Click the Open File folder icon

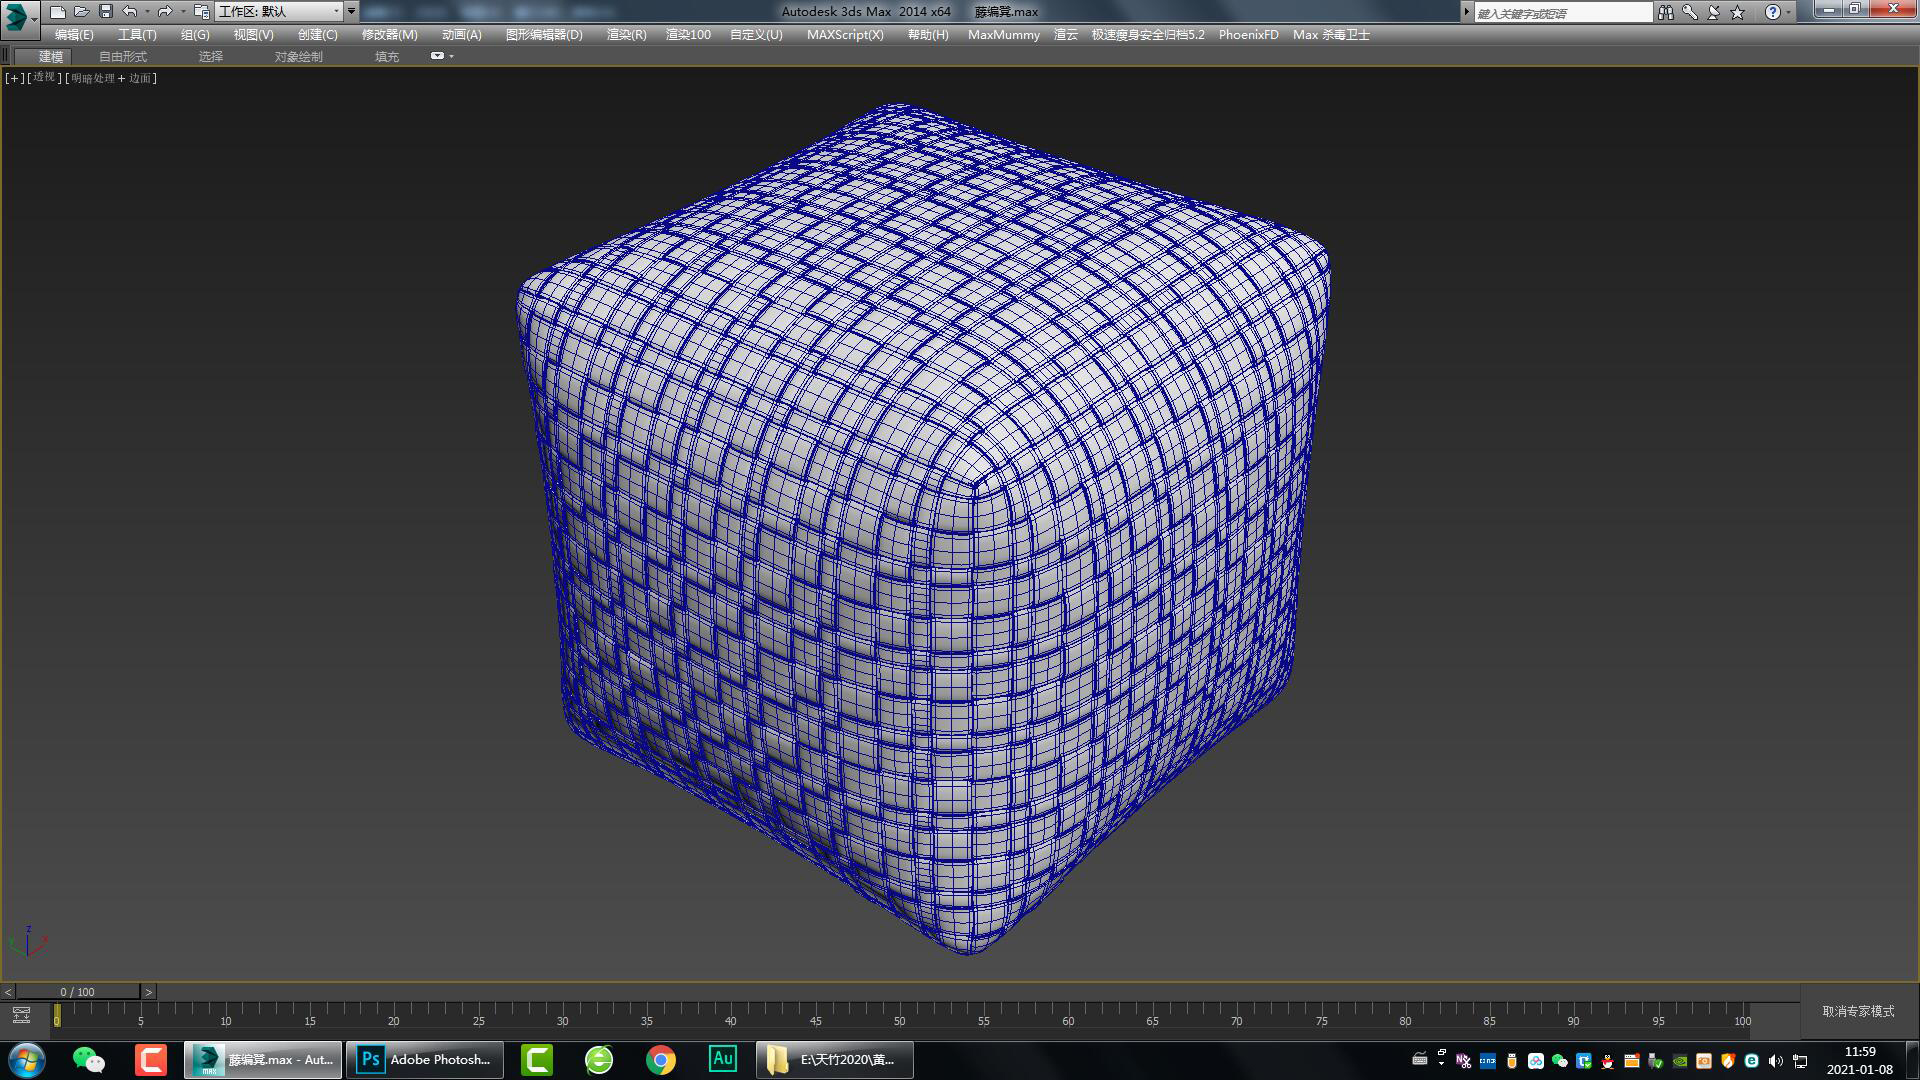pyautogui.click(x=82, y=12)
